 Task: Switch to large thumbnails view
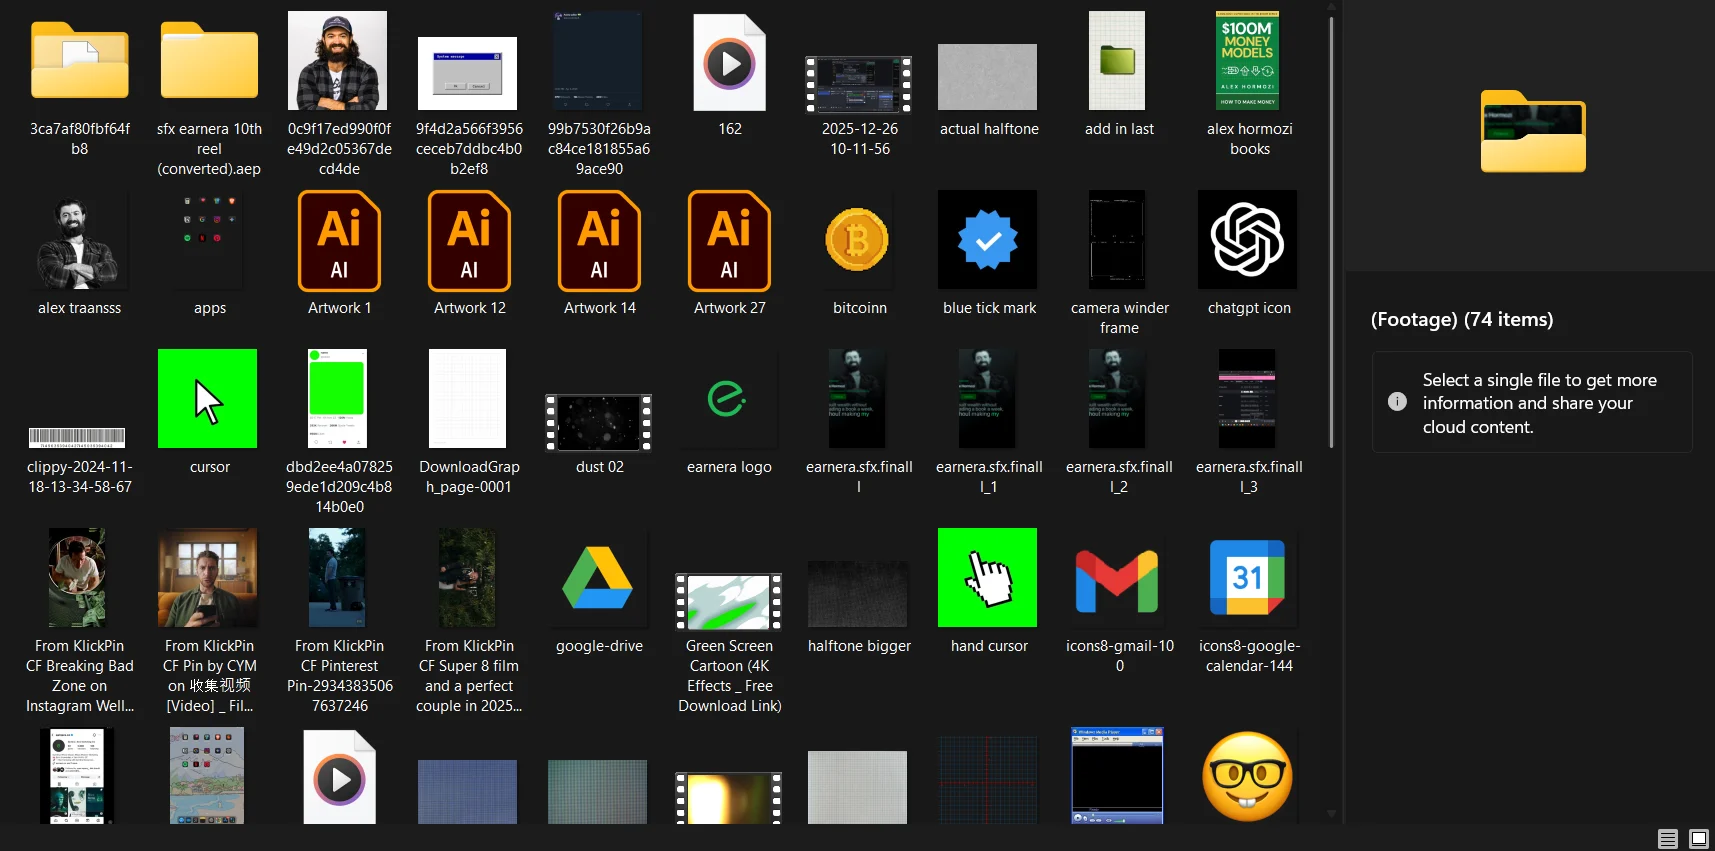click(x=1698, y=839)
